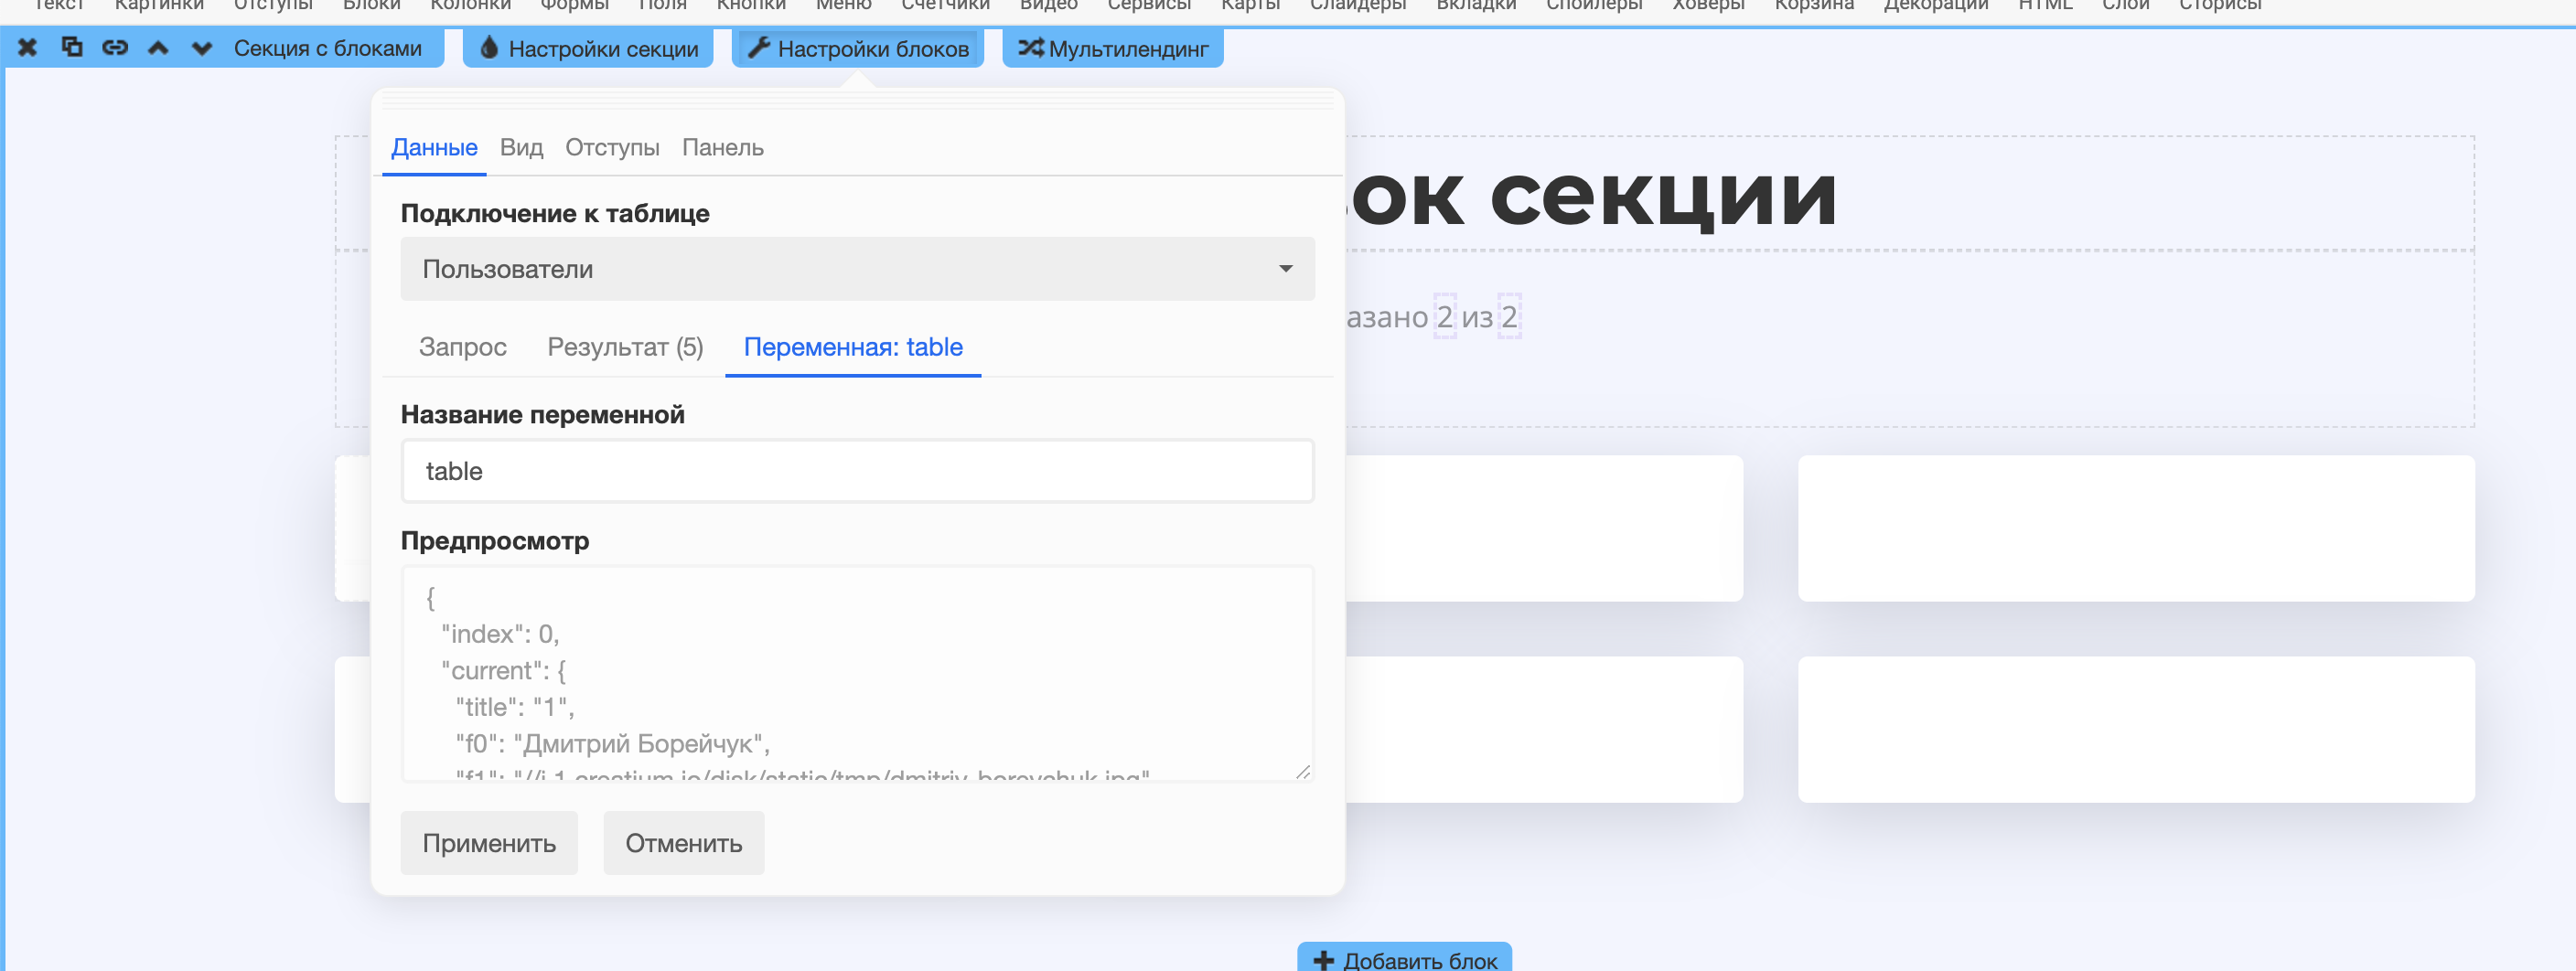Switch to the 'Вид' tab
The height and width of the screenshot is (971, 2576).
pos(521,148)
